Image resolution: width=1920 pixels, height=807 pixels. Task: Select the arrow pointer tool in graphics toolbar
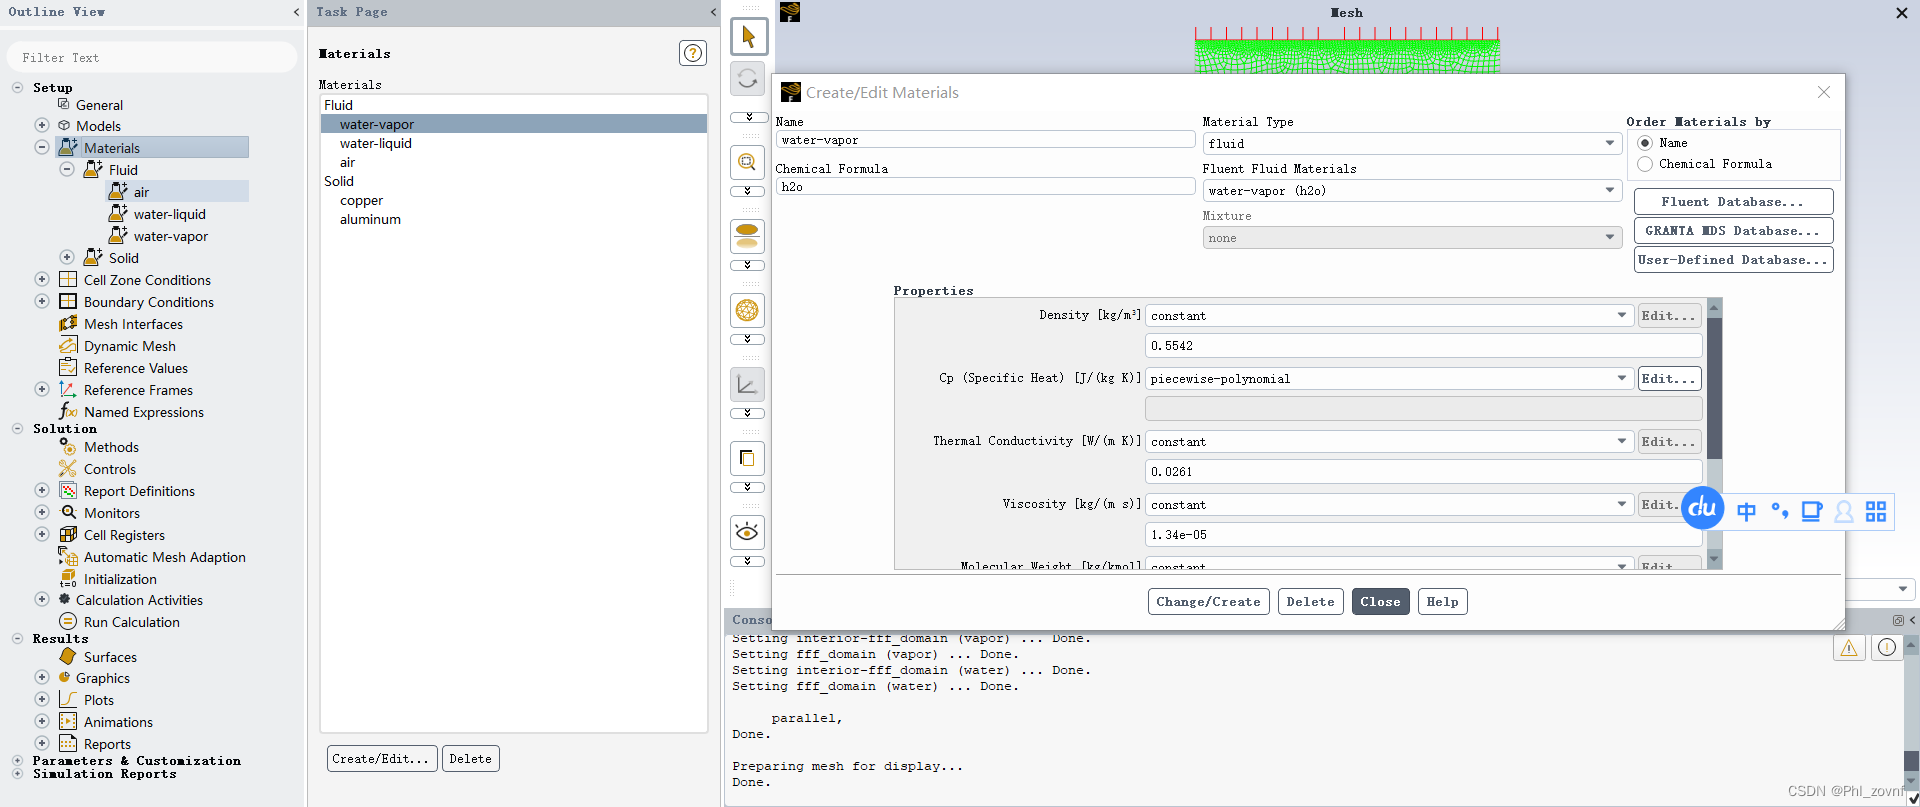point(748,37)
